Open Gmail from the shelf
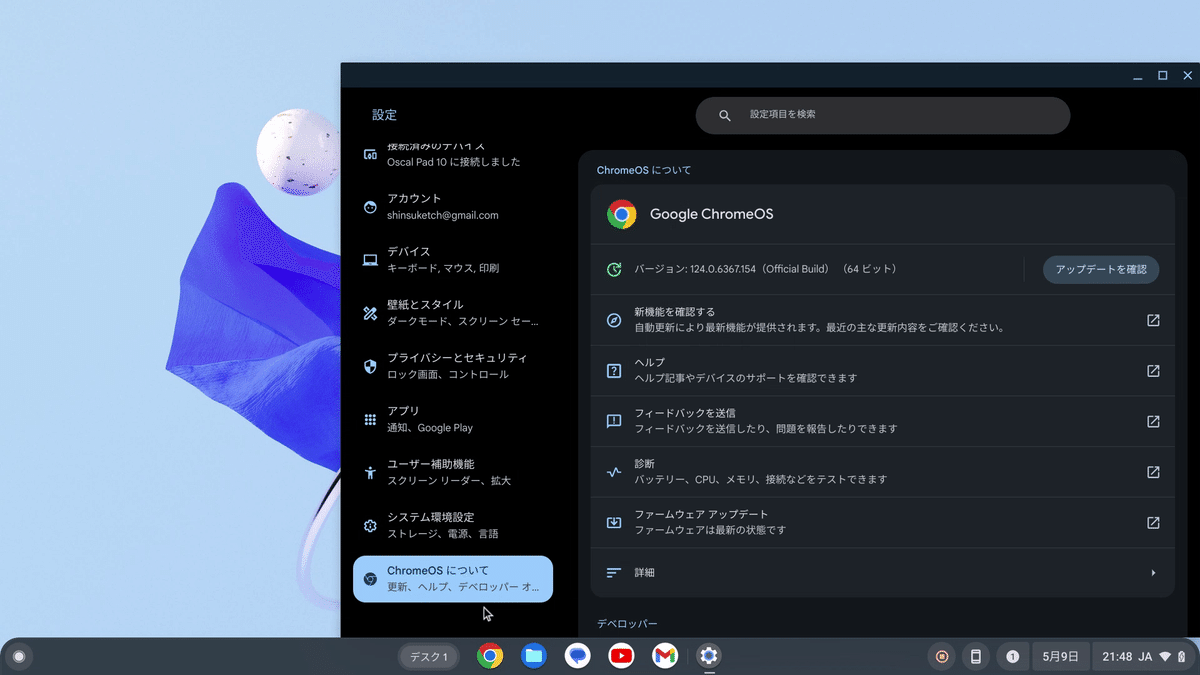Image resolution: width=1200 pixels, height=675 pixels. tap(665, 656)
